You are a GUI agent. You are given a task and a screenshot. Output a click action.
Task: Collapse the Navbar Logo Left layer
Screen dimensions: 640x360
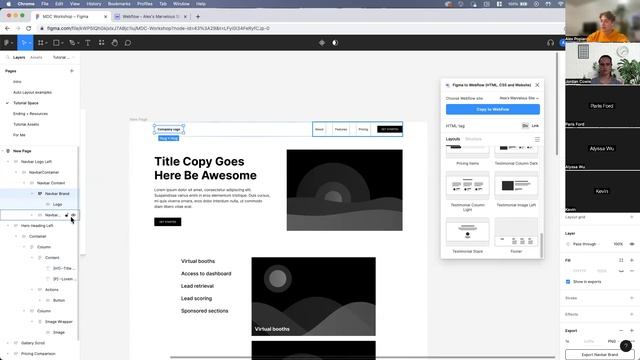coord(8,162)
